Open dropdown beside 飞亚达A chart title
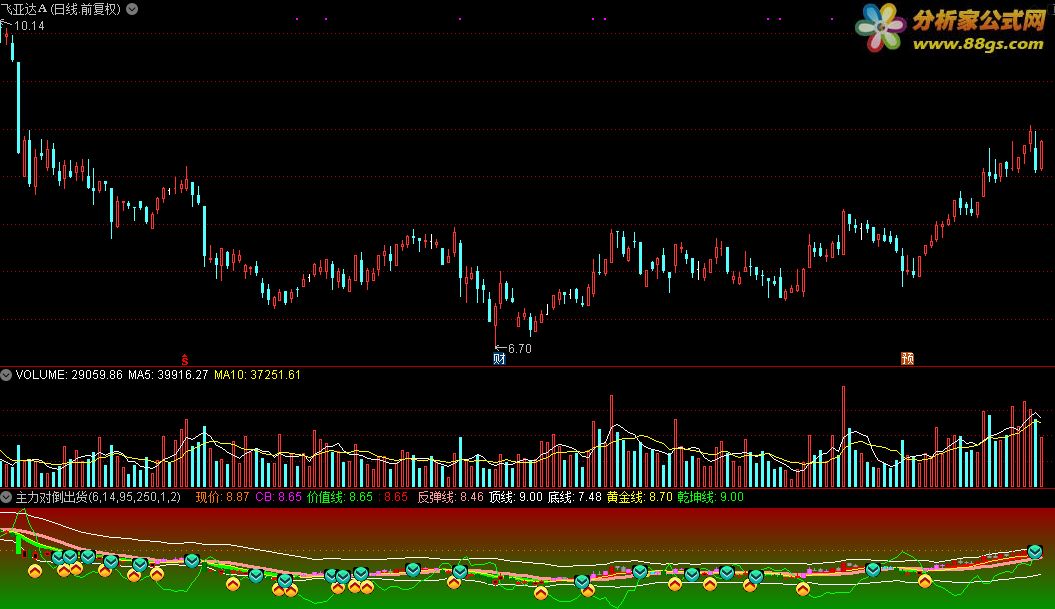 pyautogui.click(x=133, y=9)
